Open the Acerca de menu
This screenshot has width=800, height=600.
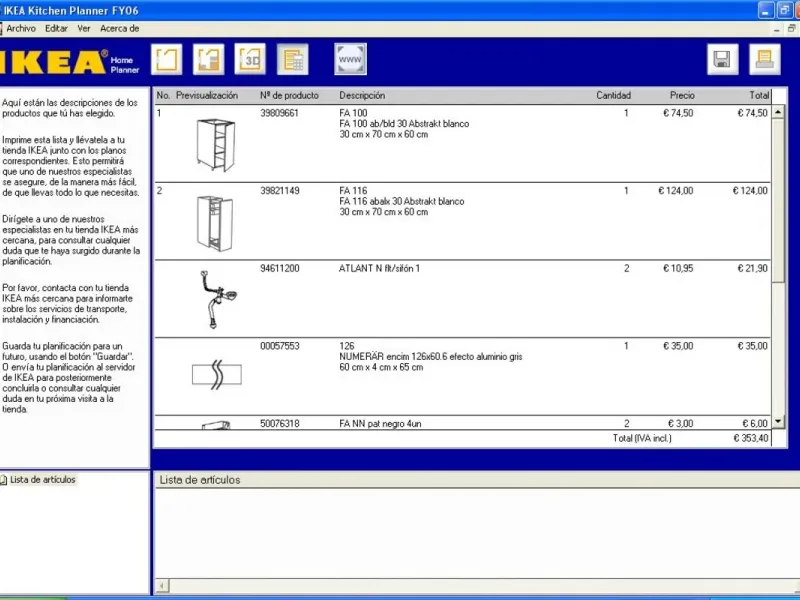(x=119, y=29)
